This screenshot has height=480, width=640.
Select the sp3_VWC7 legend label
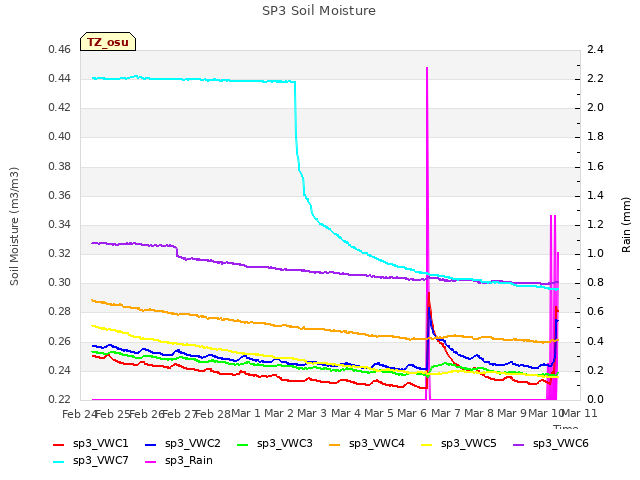pos(100,461)
